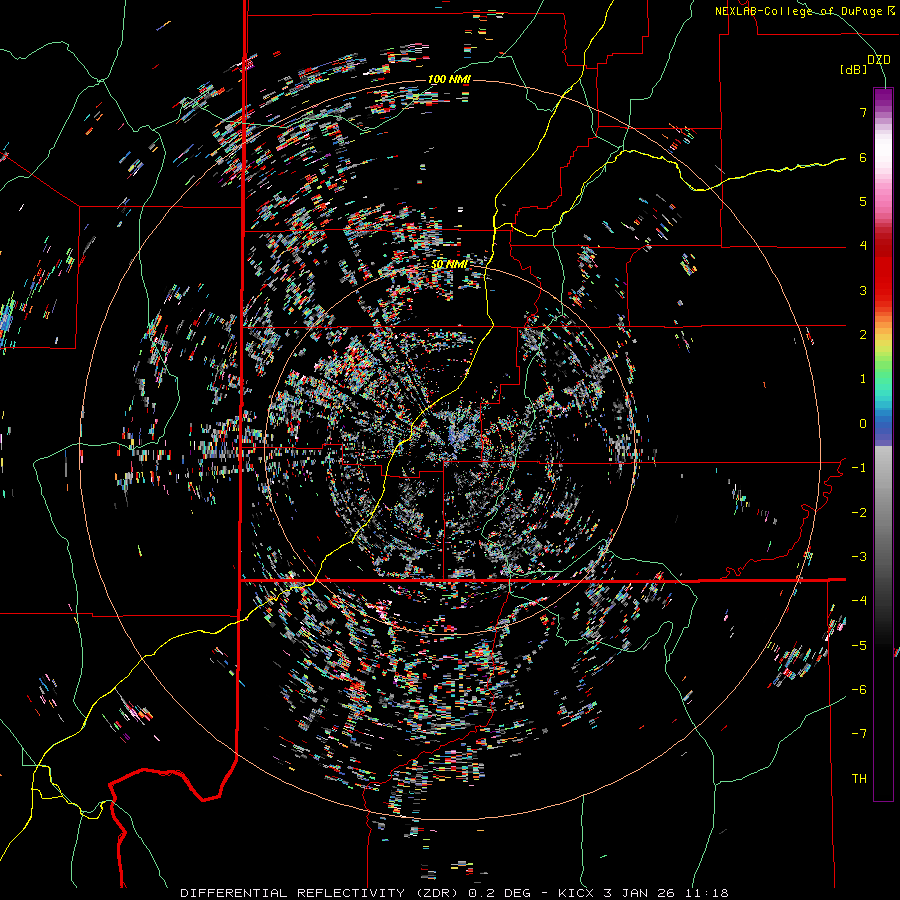
Task: Click the 4 value on color scale
Action: [x=863, y=246]
